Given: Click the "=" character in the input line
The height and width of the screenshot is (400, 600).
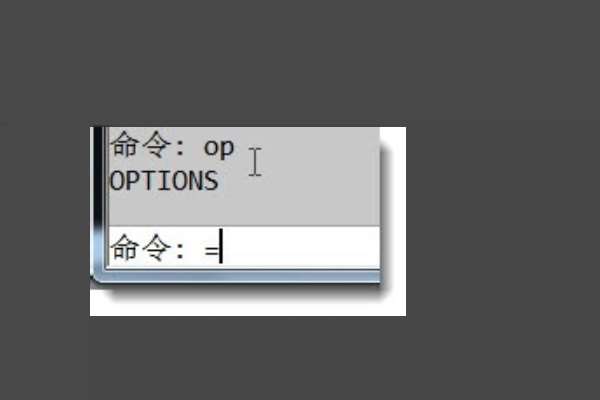Looking at the screenshot, I should click(x=211, y=251).
